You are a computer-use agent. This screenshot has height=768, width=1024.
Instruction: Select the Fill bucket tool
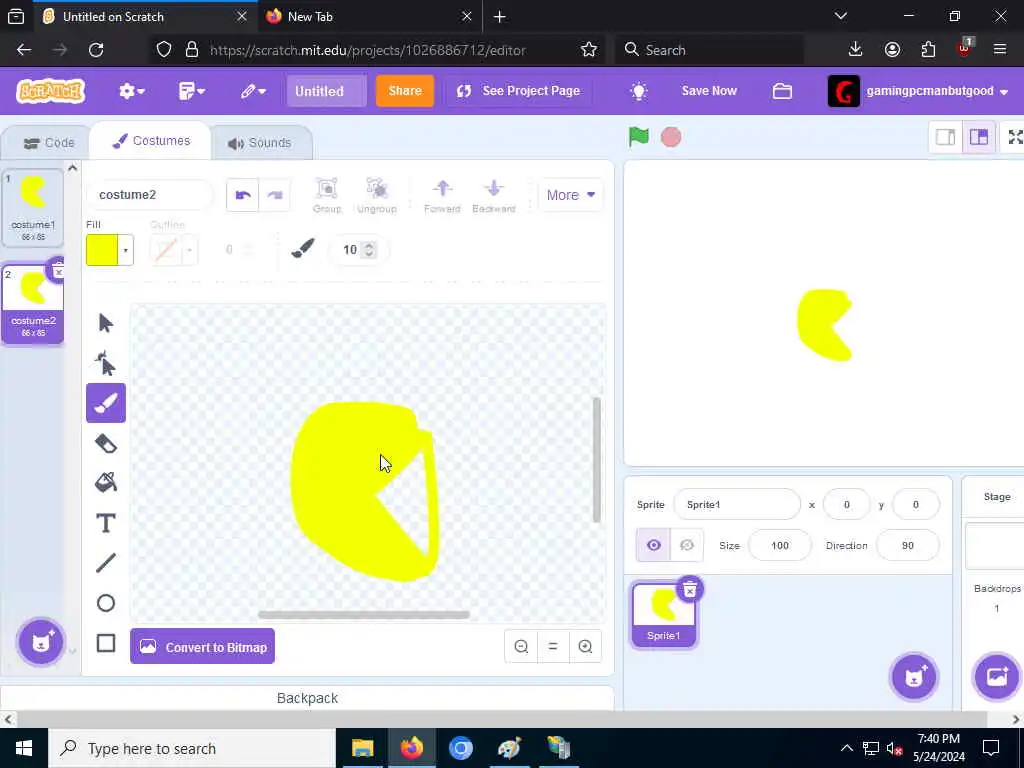[106, 483]
